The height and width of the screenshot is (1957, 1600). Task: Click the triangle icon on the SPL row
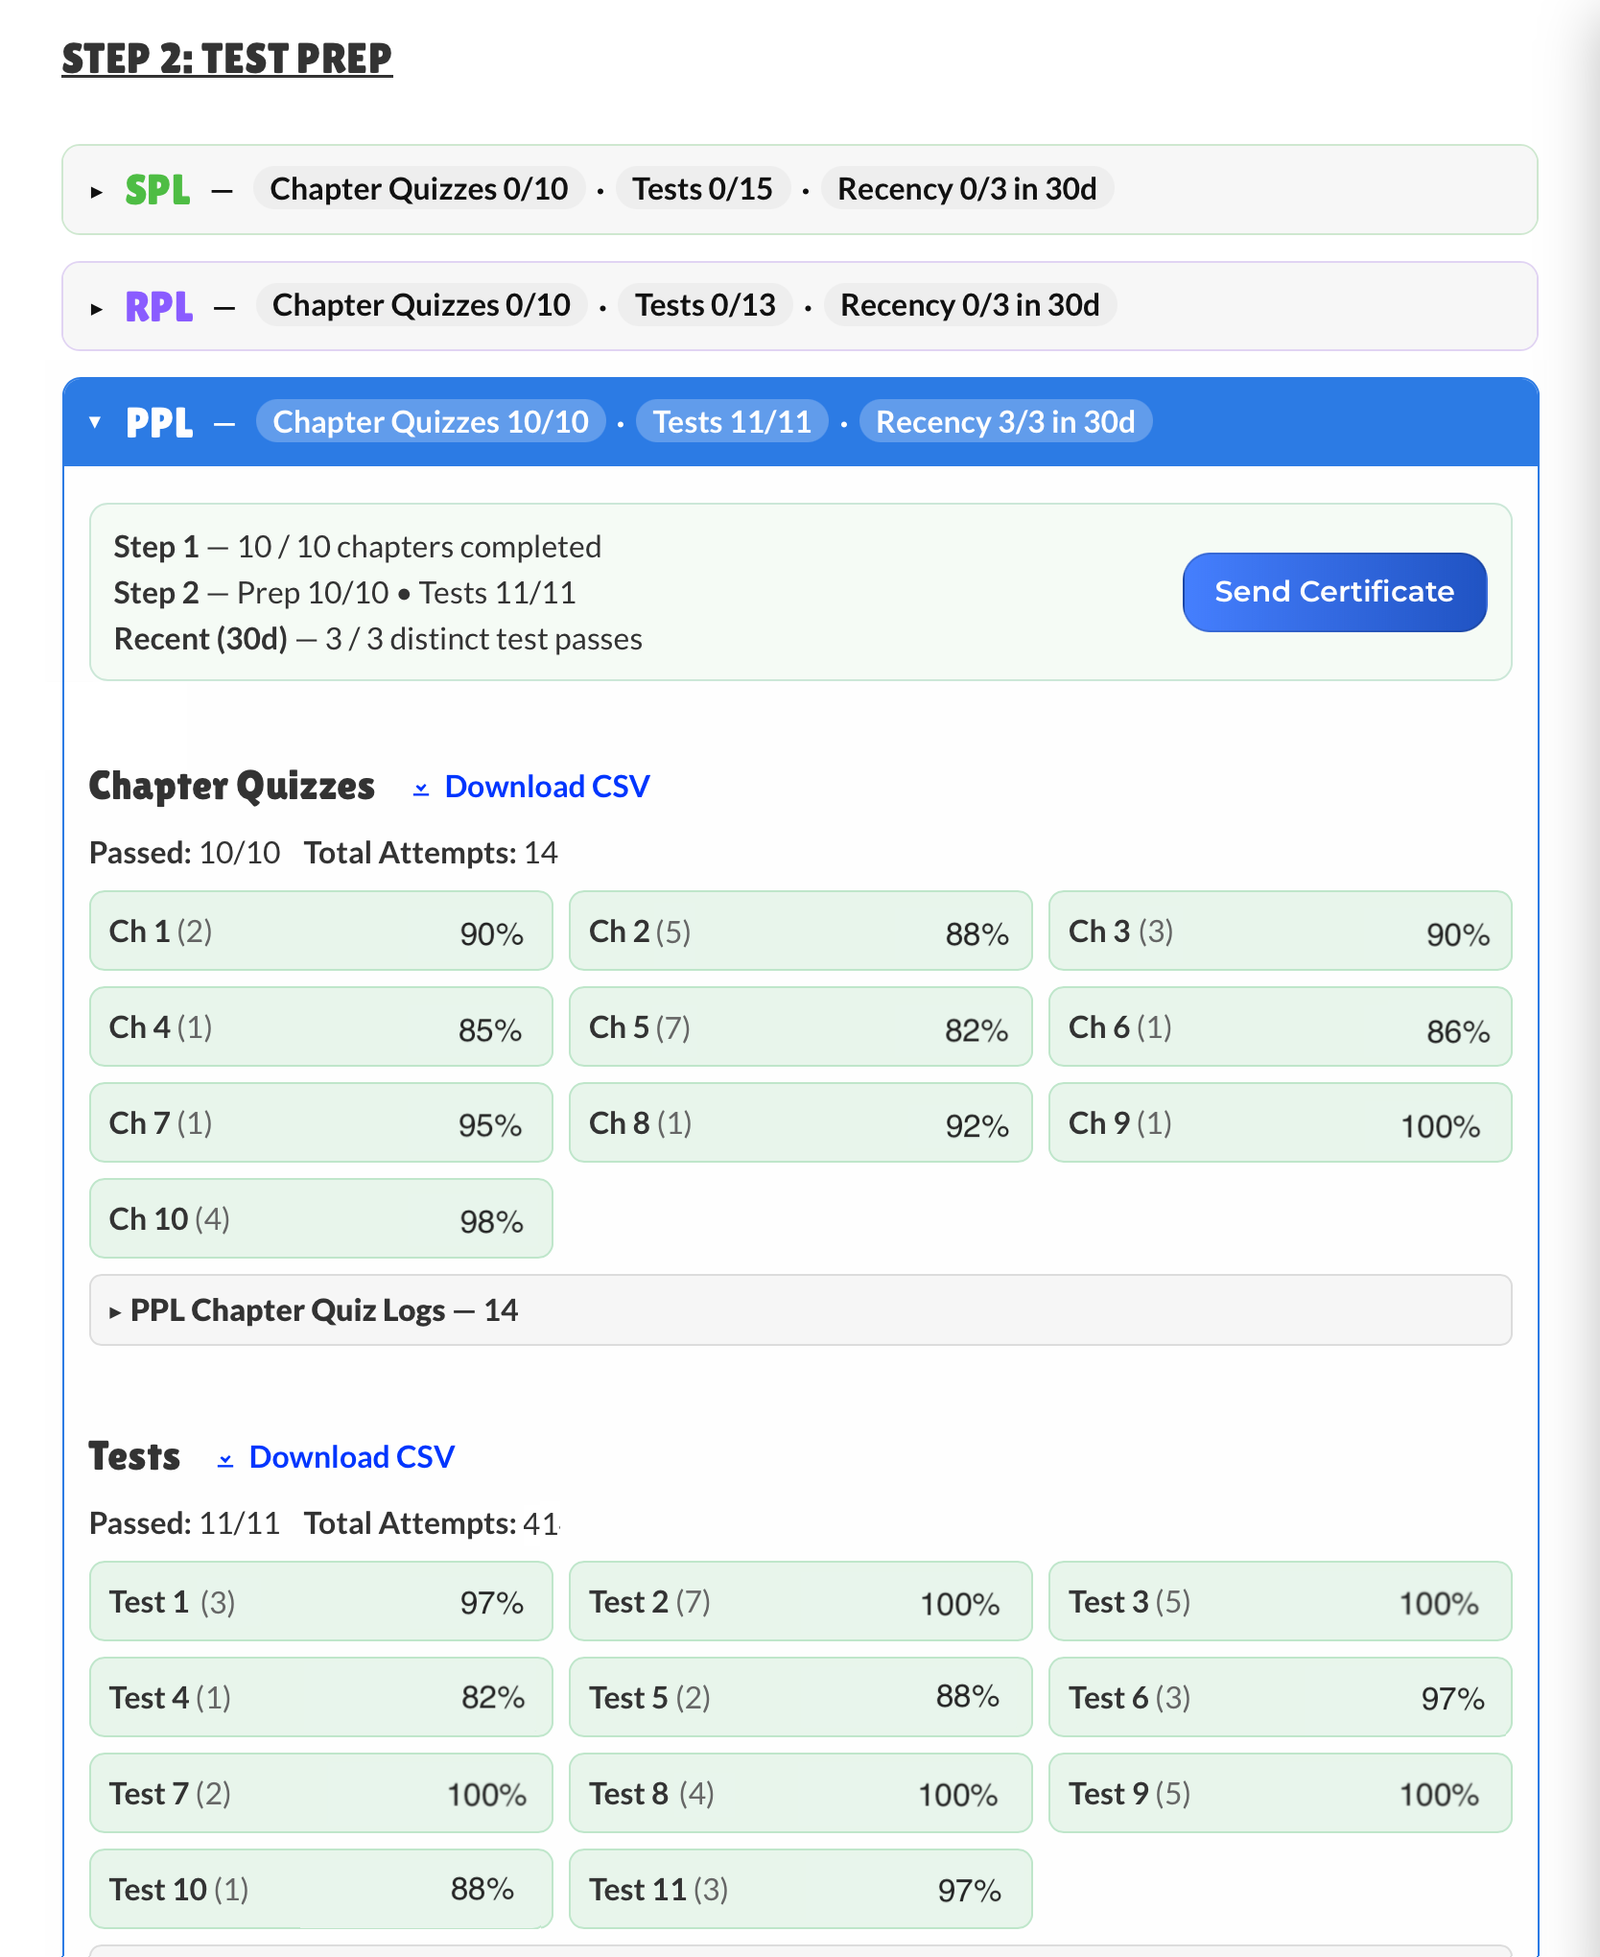tap(96, 189)
